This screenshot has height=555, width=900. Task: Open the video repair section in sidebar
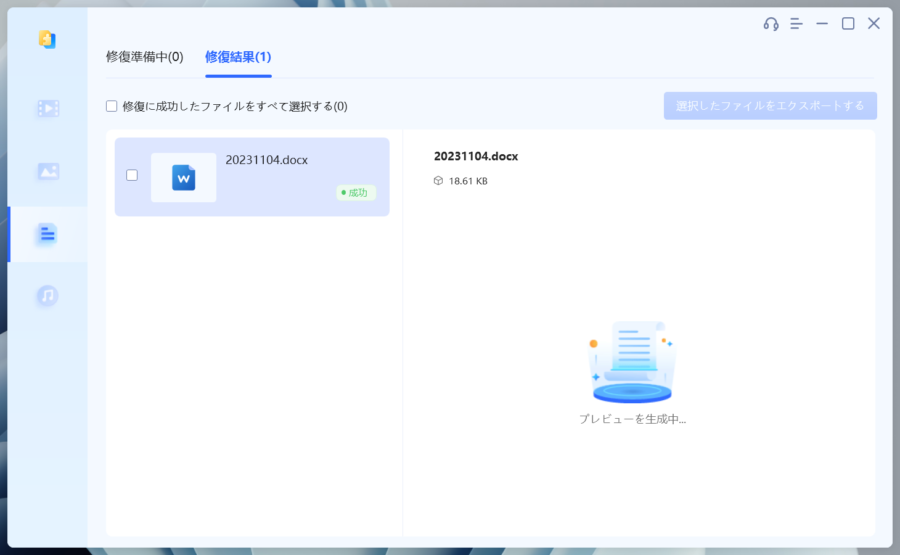47,108
